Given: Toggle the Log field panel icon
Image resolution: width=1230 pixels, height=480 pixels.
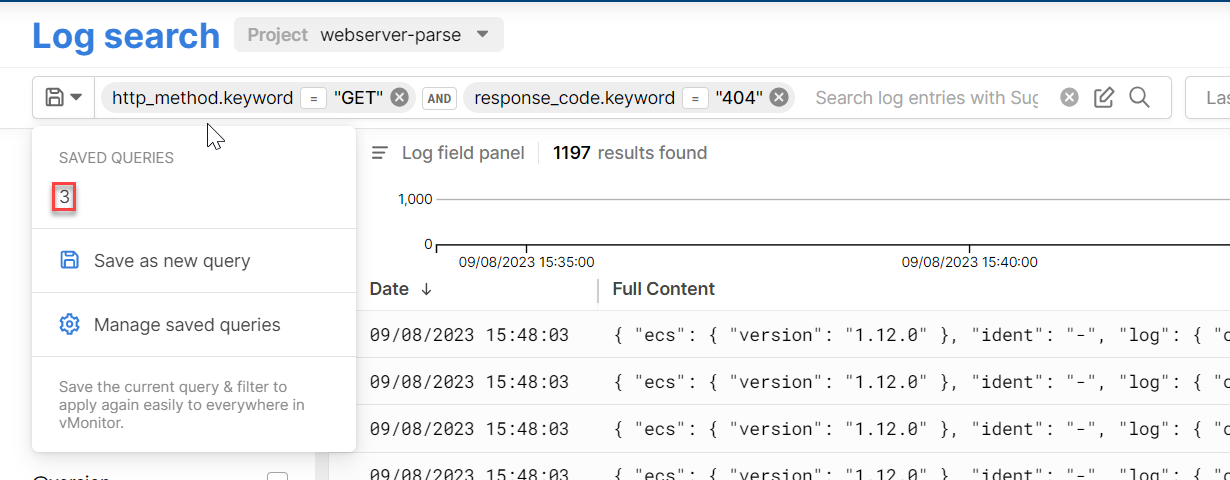Looking at the screenshot, I should 380,153.
